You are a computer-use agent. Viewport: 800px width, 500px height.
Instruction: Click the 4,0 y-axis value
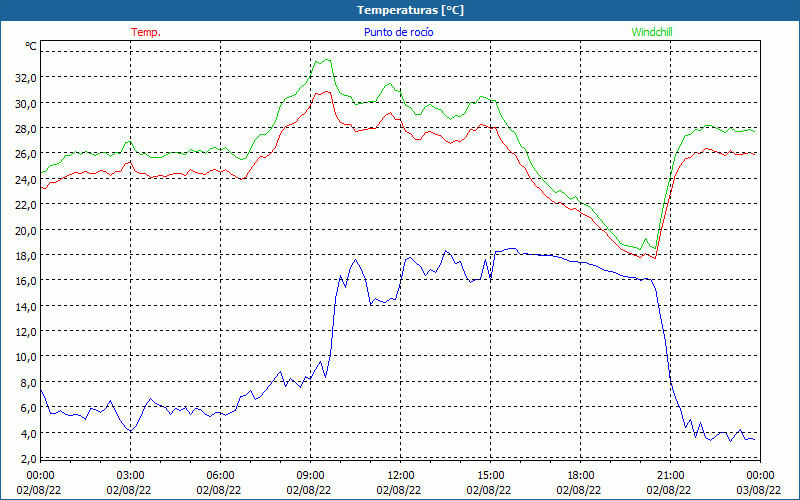tap(29, 433)
